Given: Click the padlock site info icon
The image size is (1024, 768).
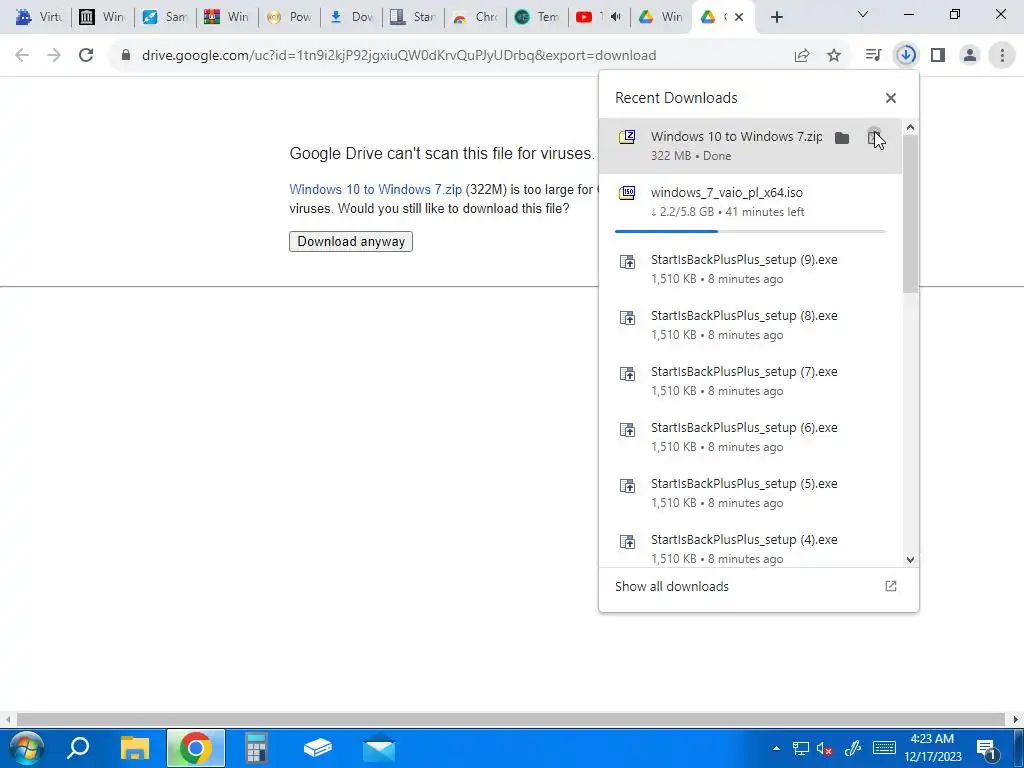Looking at the screenshot, I should pyautogui.click(x=126, y=56).
